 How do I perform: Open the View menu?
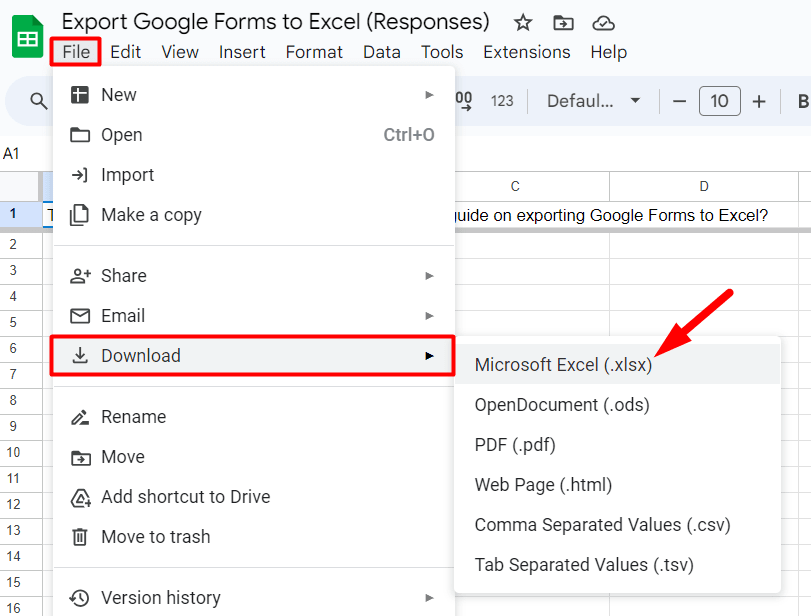180,52
